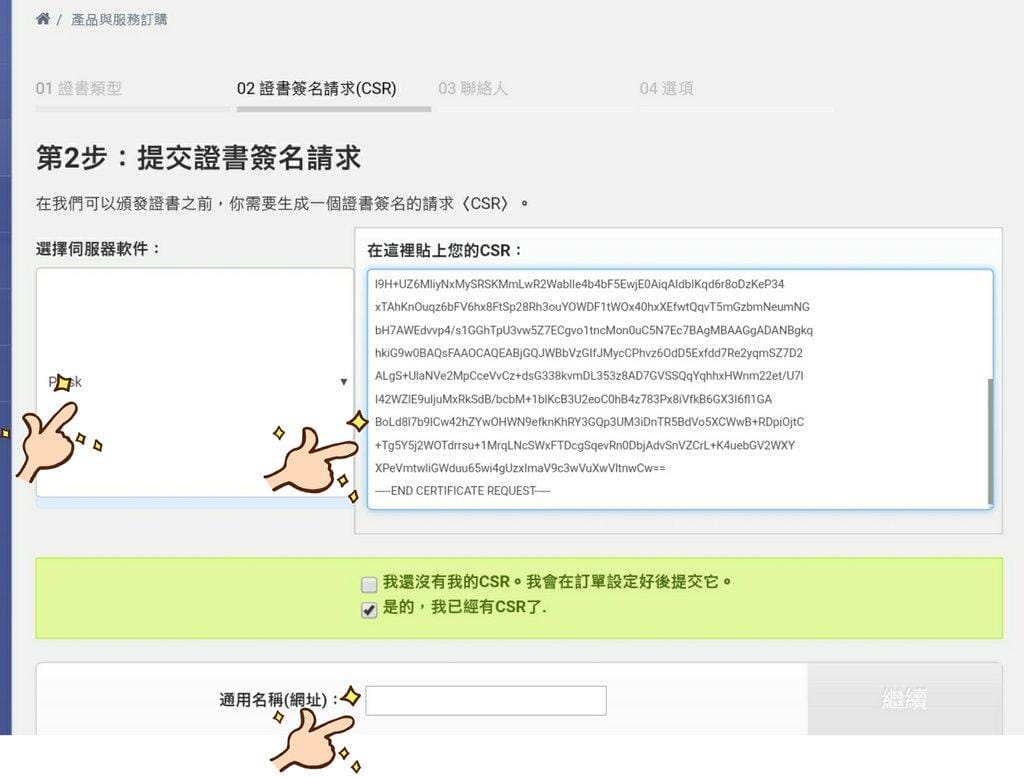Uncheck 是的，我已經有CSR了 checkbox
1024x778 pixels.
(x=369, y=609)
